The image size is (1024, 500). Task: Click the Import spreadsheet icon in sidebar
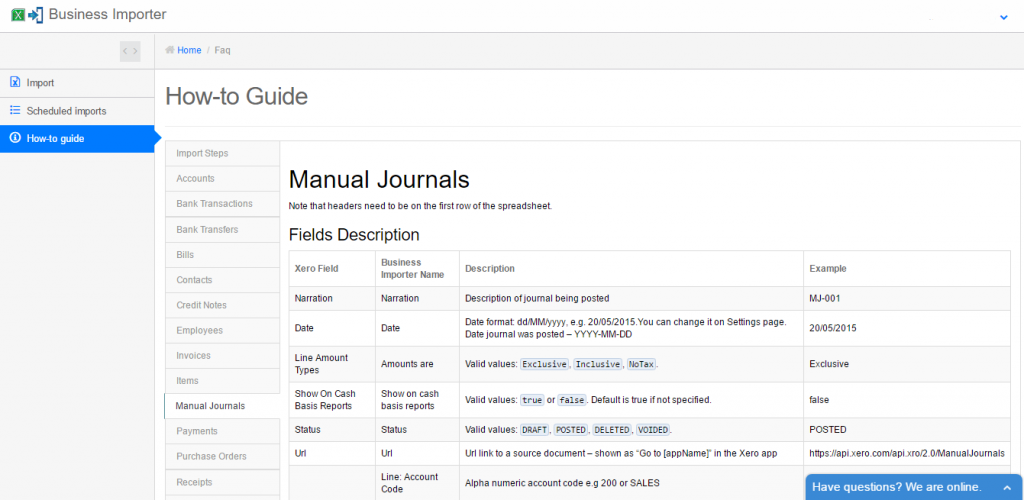tap(15, 82)
